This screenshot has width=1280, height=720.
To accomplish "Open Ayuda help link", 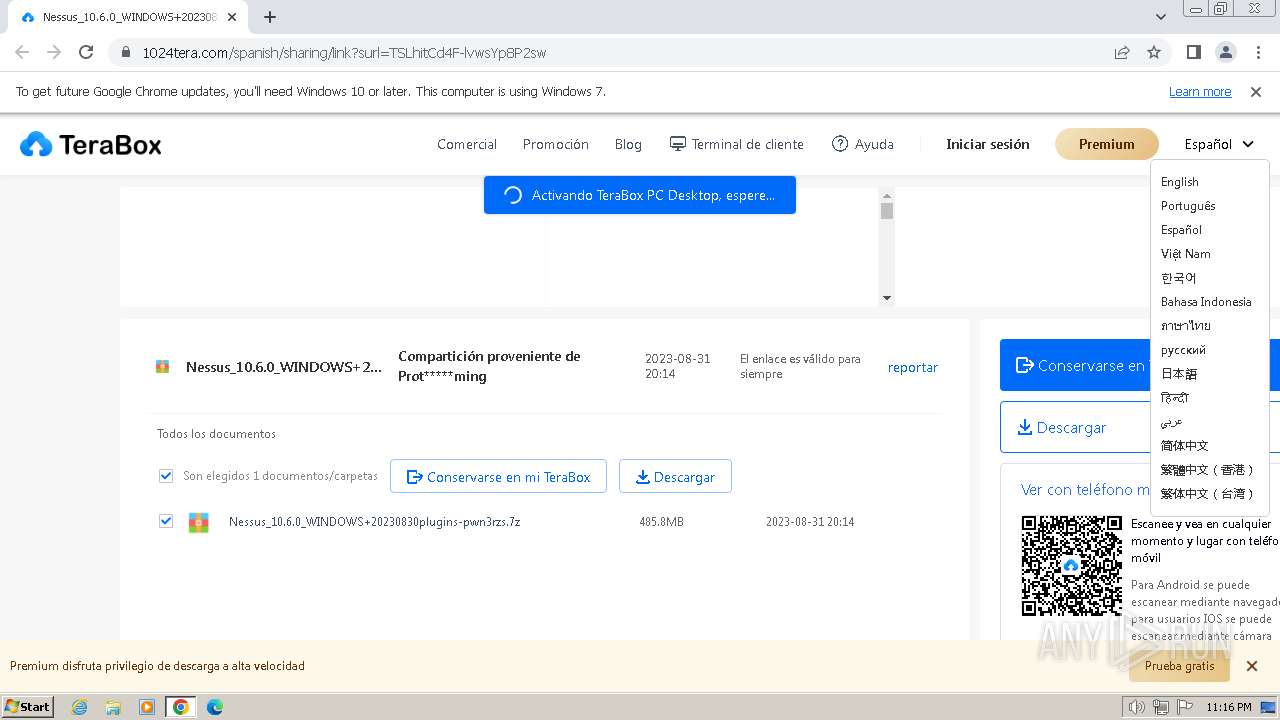I will click(x=863, y=144).
